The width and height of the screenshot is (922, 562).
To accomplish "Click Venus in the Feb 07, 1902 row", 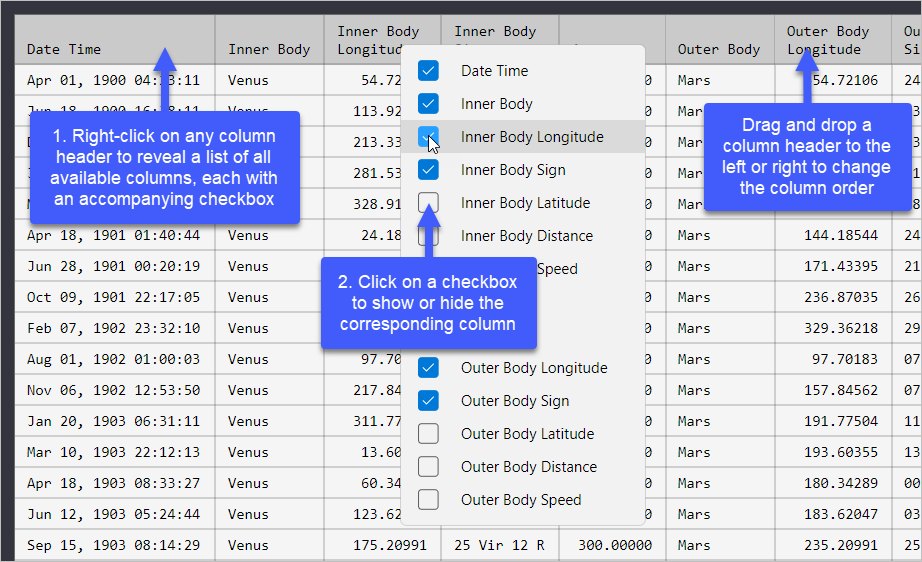I will pos(248,328).
